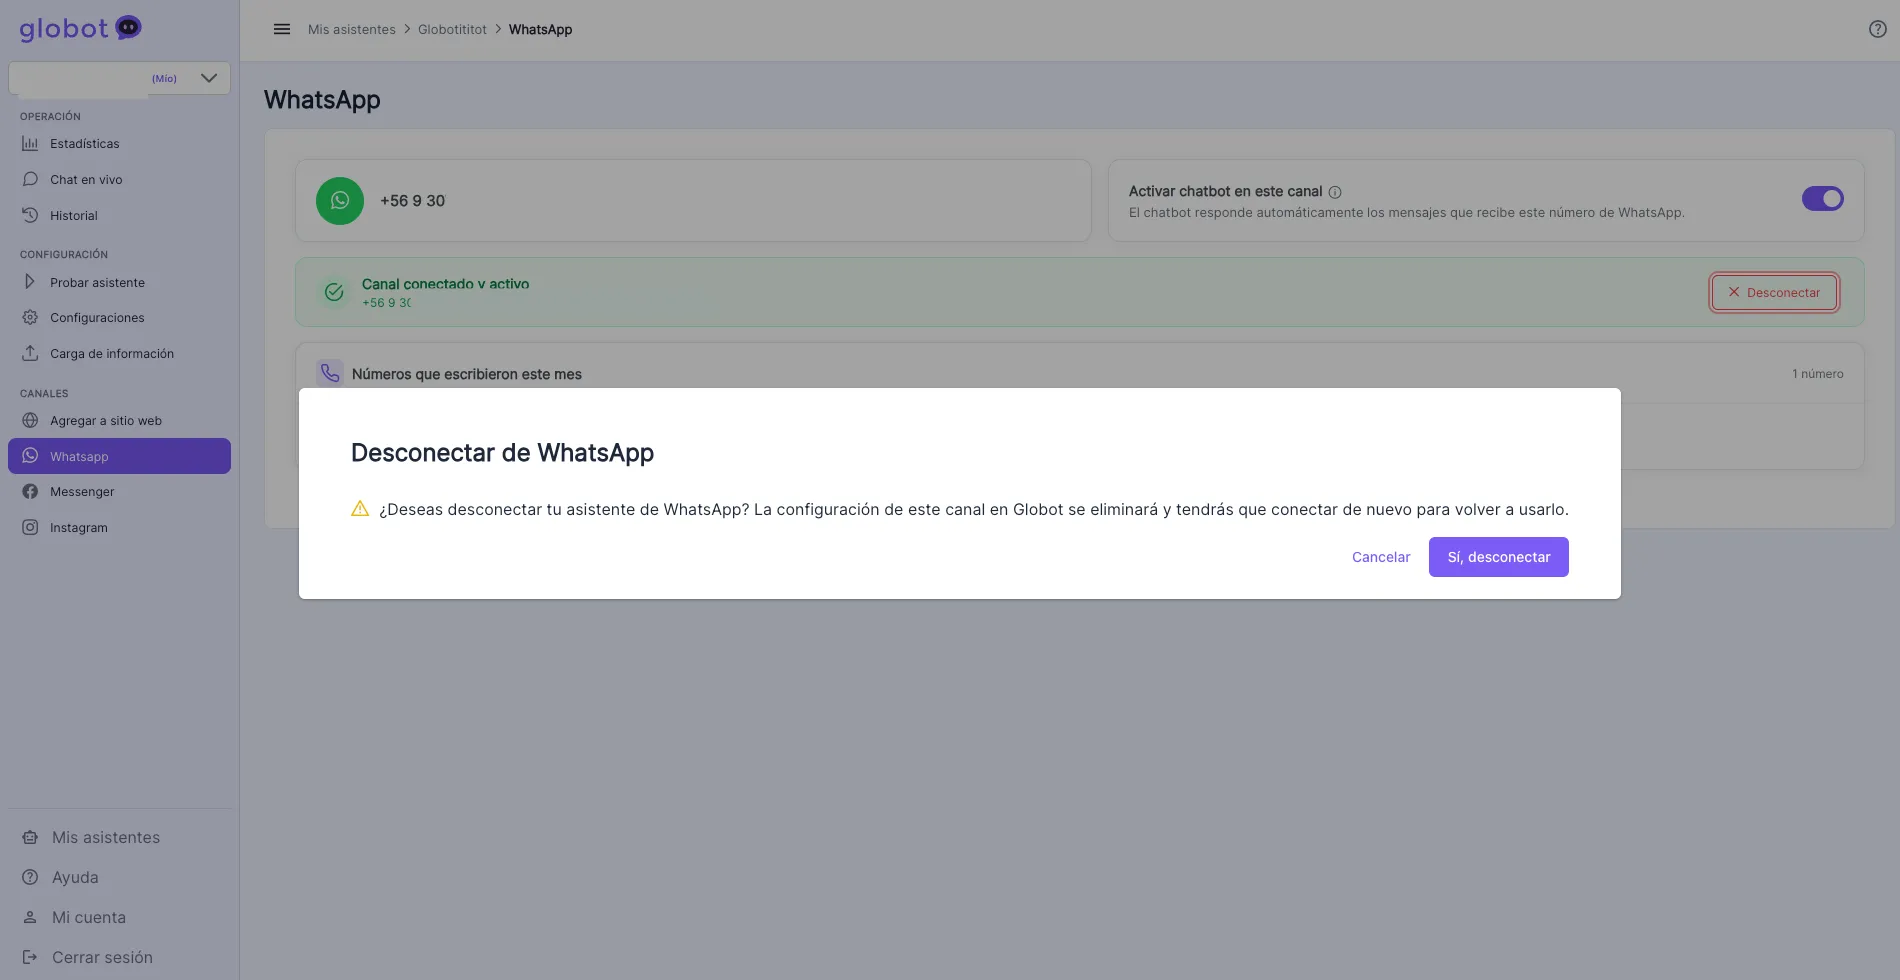Click Cerrar sesión
Screen dimensions: 1900x980
pos(119,957)
